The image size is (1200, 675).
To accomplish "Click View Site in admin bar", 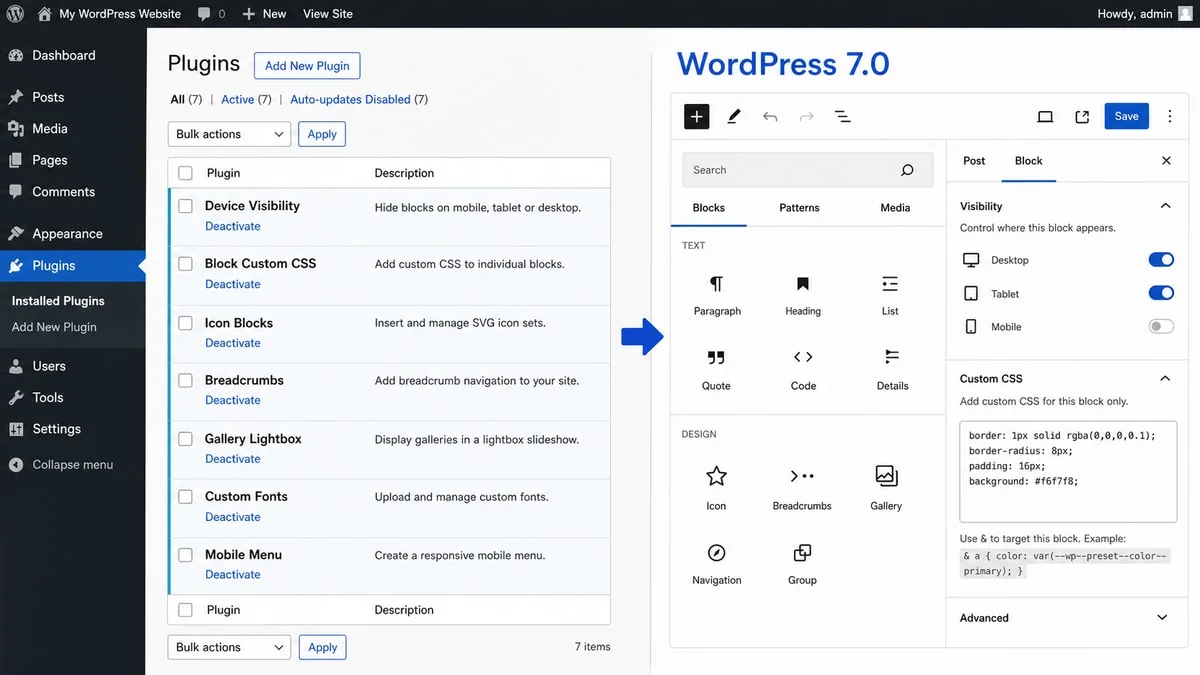I will coord(327,14).
